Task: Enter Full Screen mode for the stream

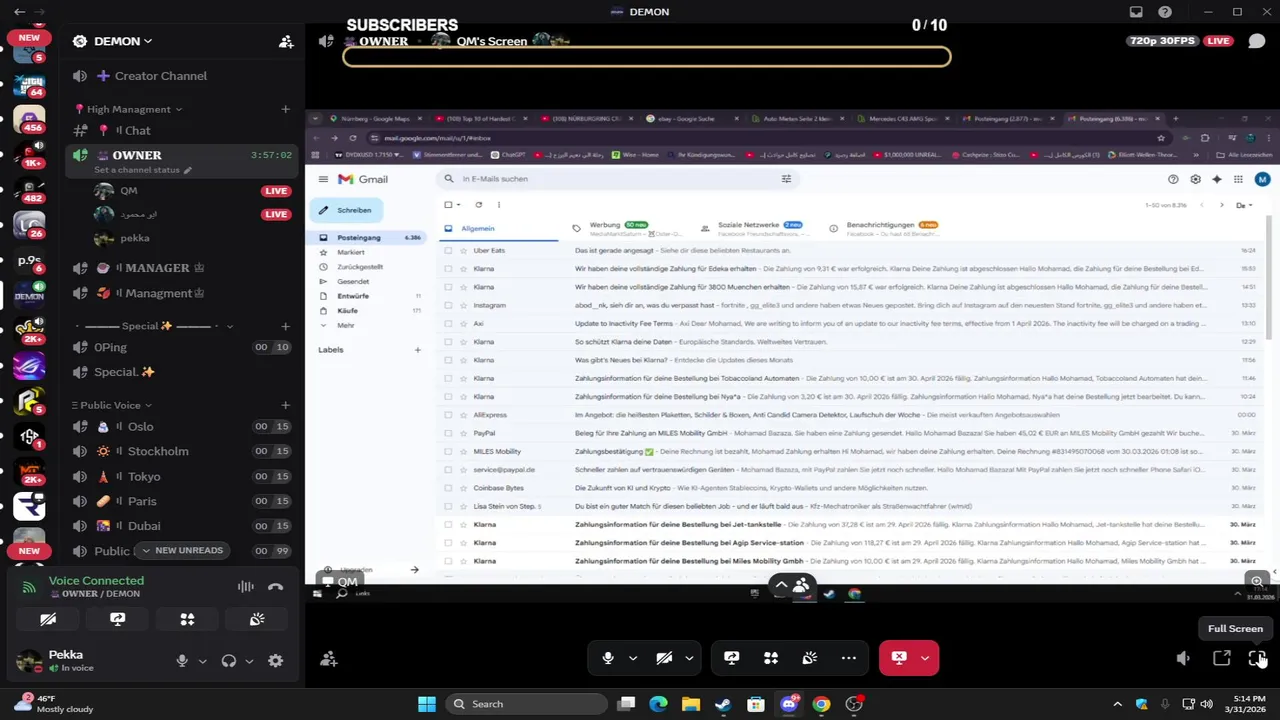Action: coord(1257,658)
